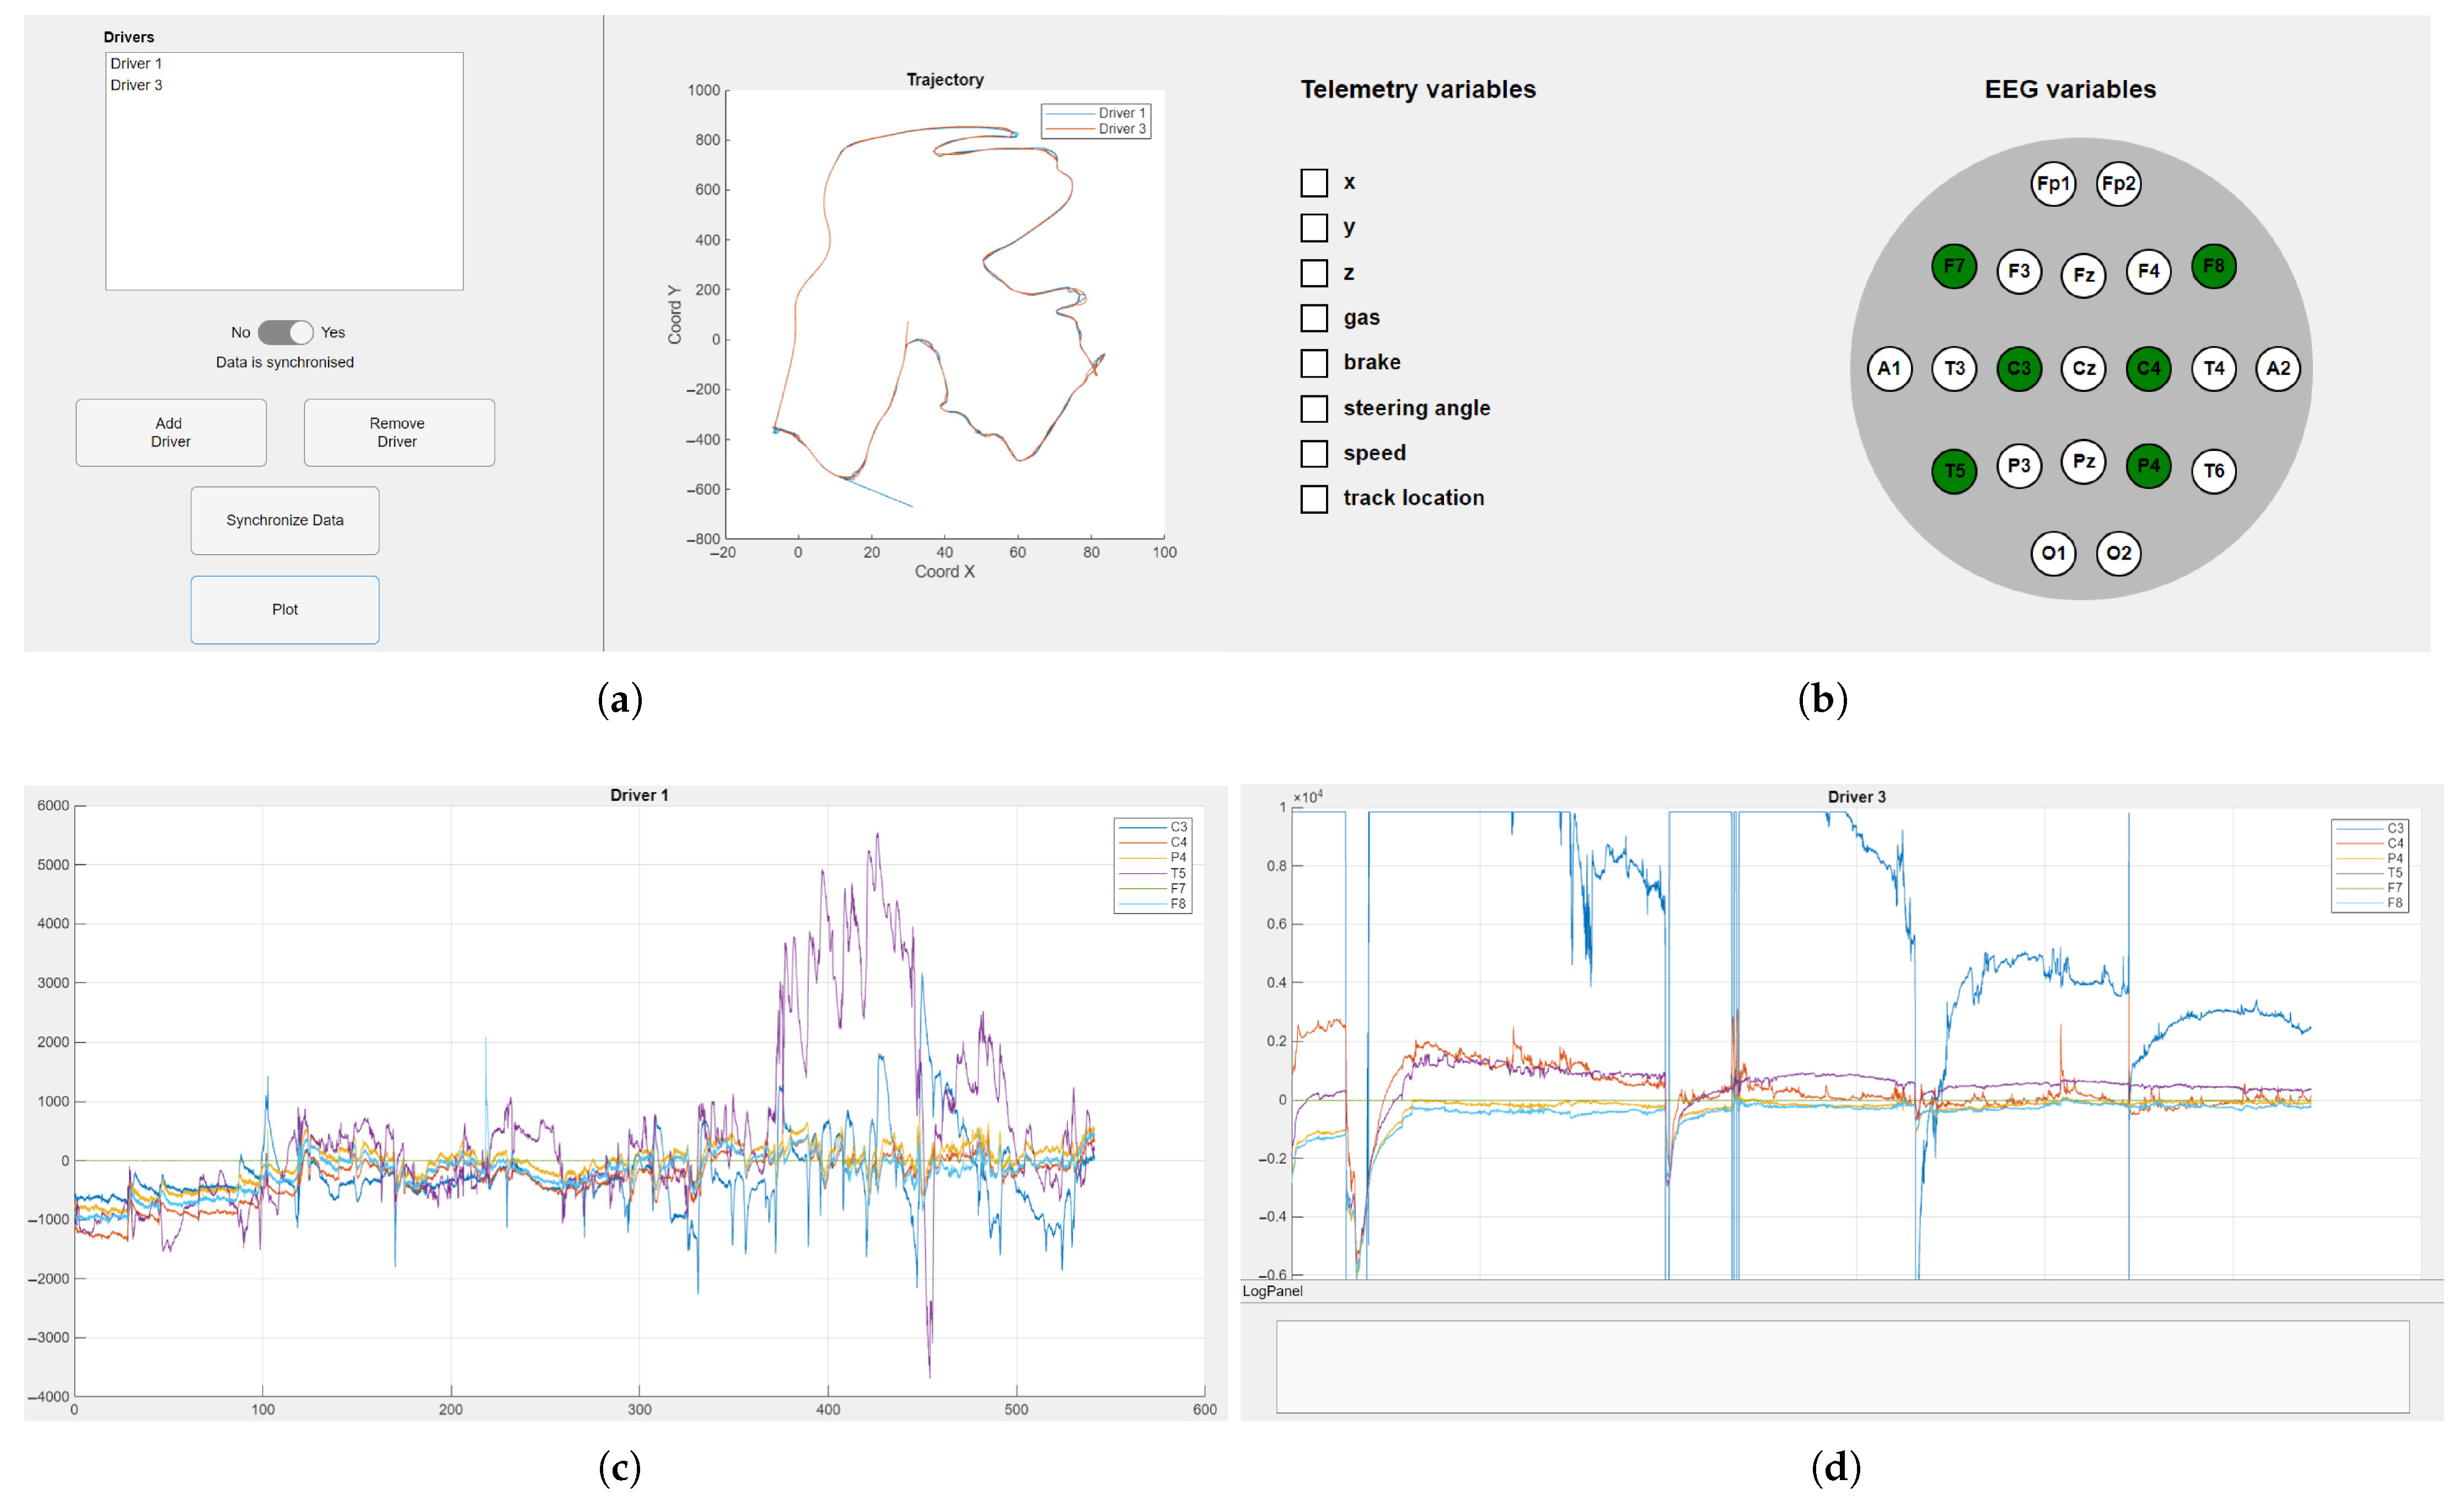Viewport: 2464px width, 1506px height.
Task: Tick the track location checkbox
Action: pos(1314,499)
